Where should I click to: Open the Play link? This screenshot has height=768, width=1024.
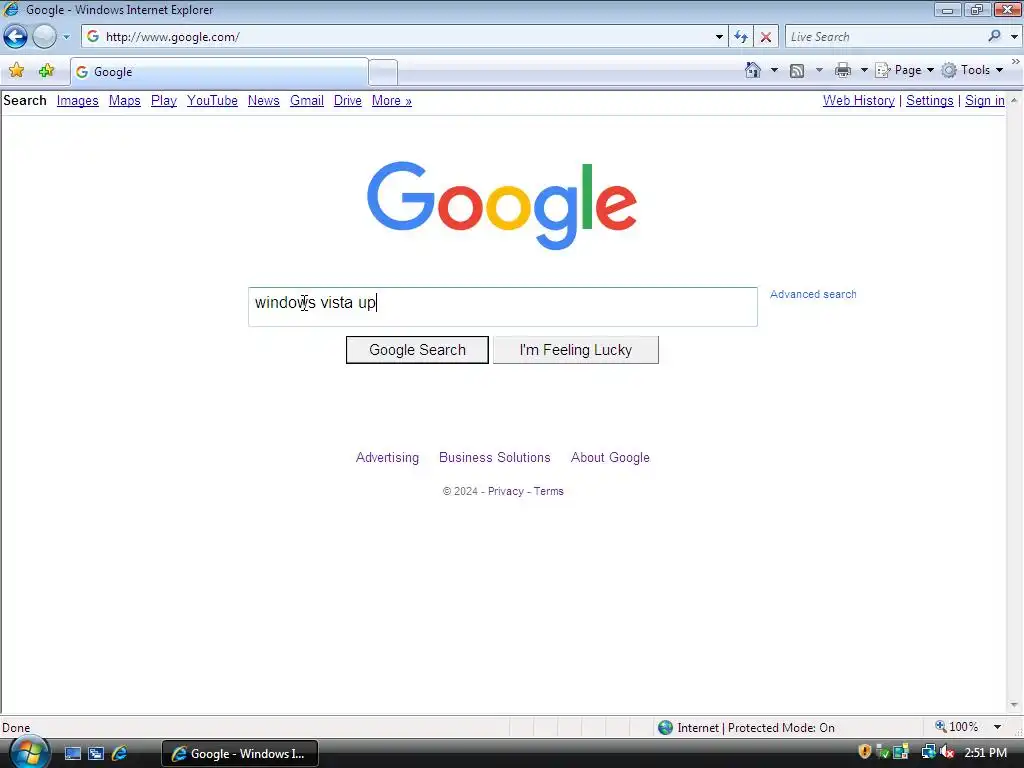point(164,101)
